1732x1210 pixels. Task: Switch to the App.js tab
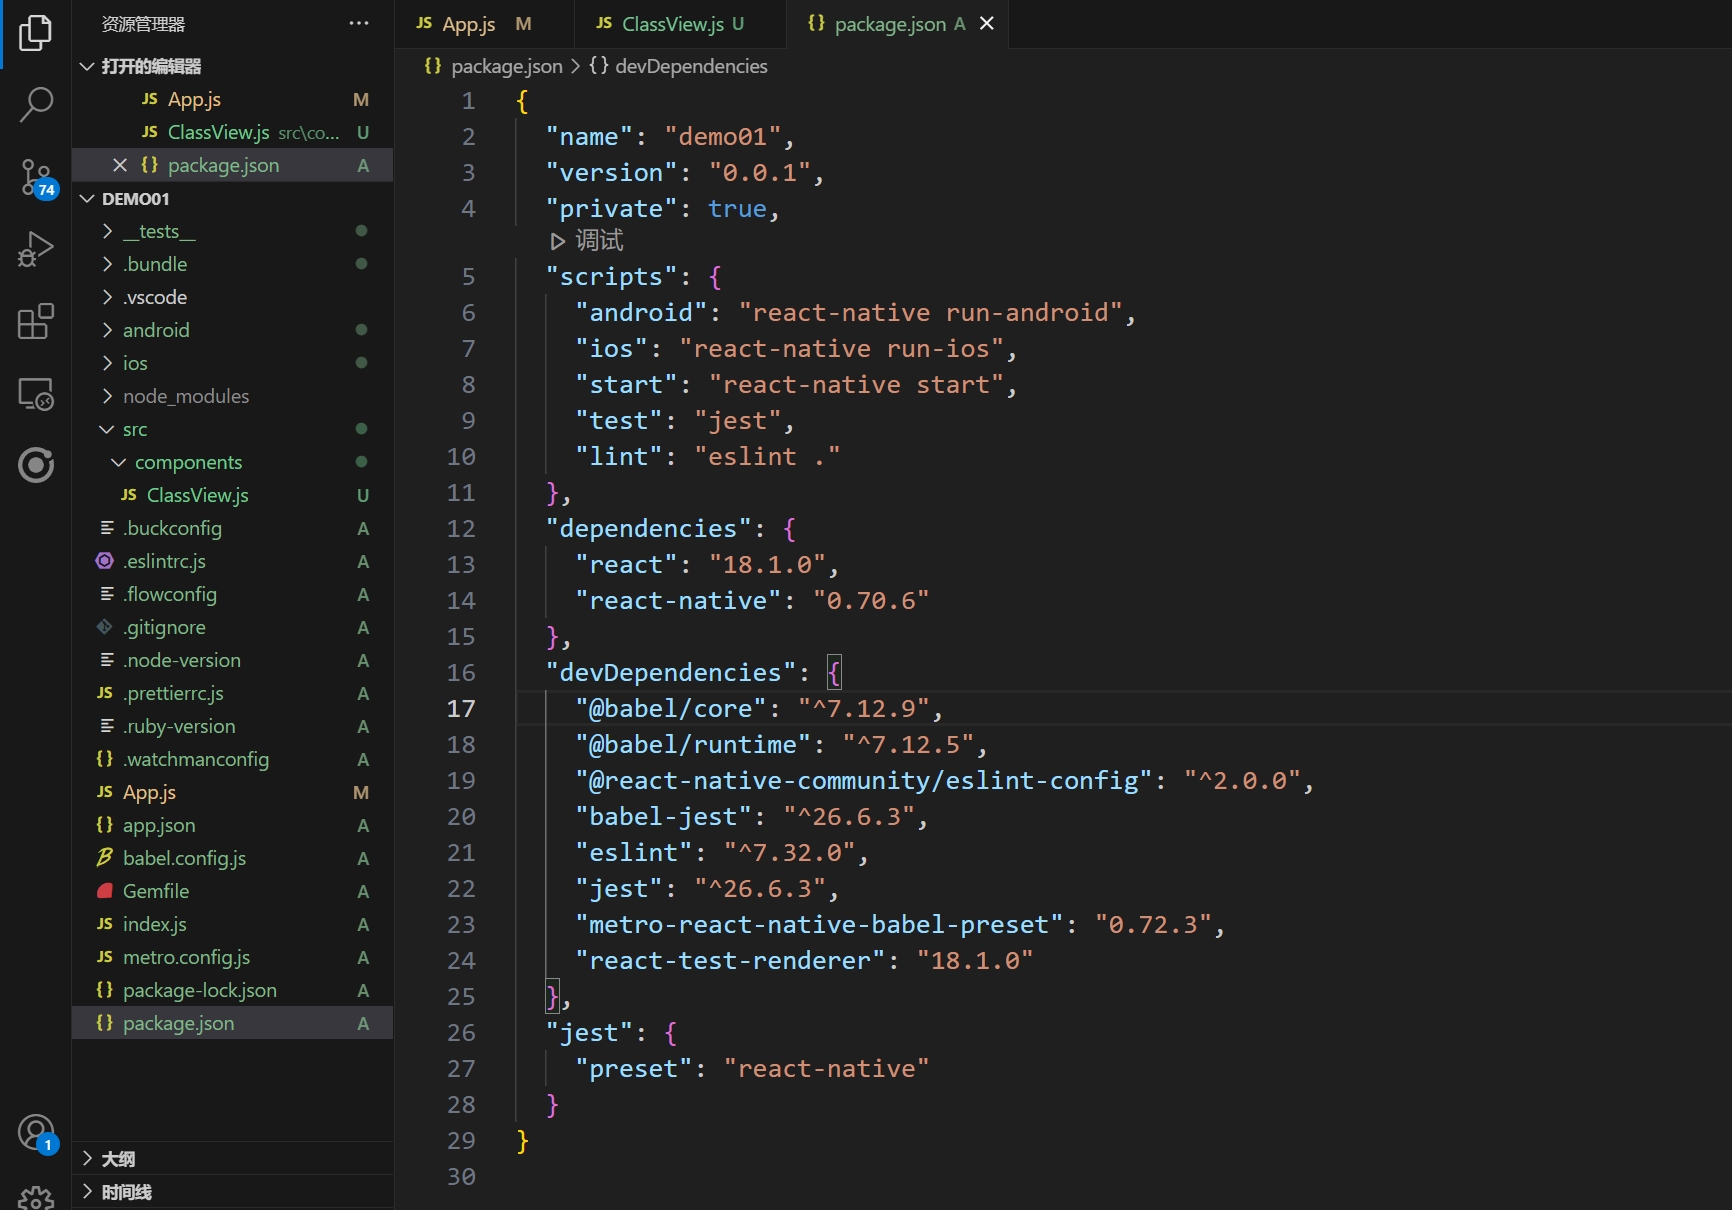484,24
